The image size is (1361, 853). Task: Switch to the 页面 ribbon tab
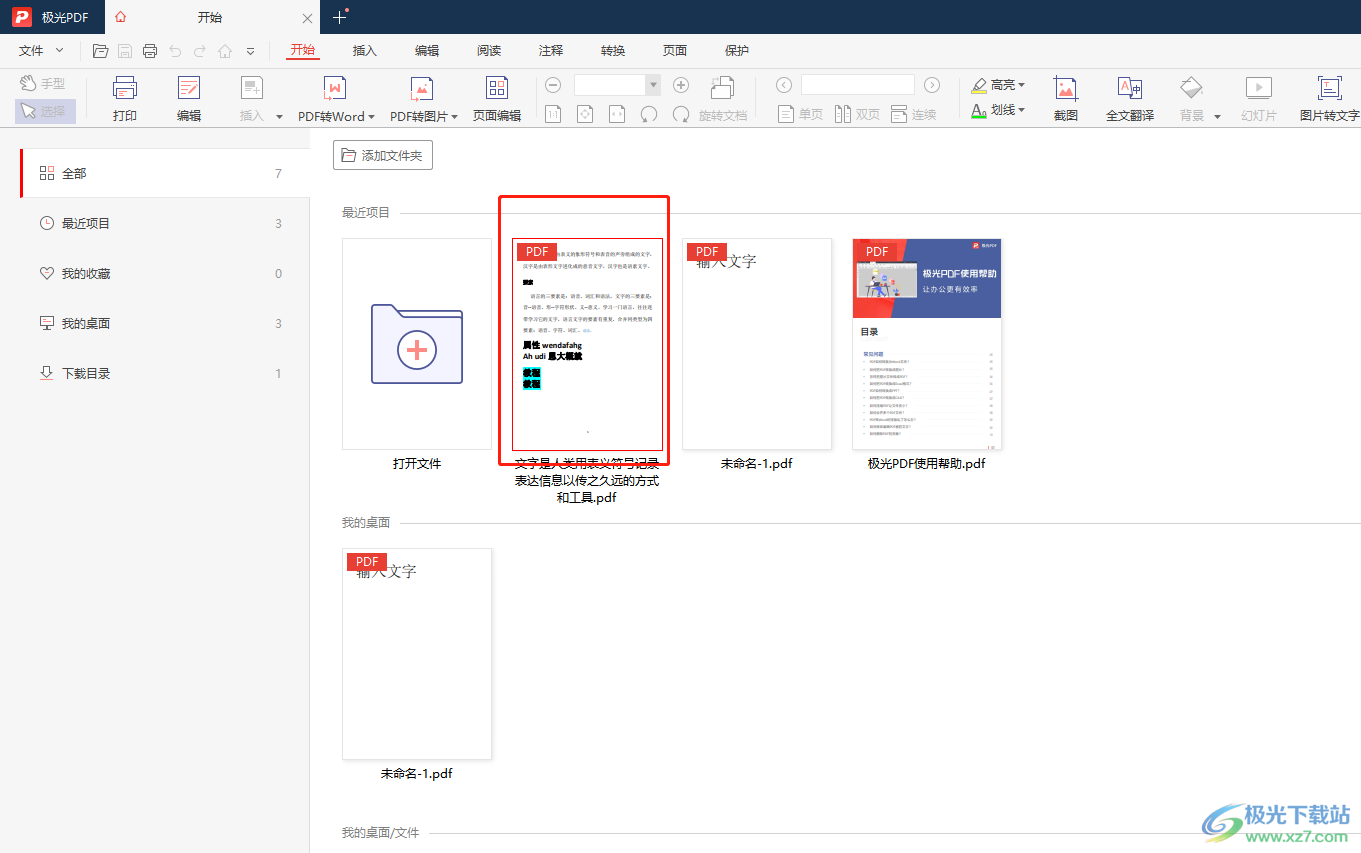675,50
